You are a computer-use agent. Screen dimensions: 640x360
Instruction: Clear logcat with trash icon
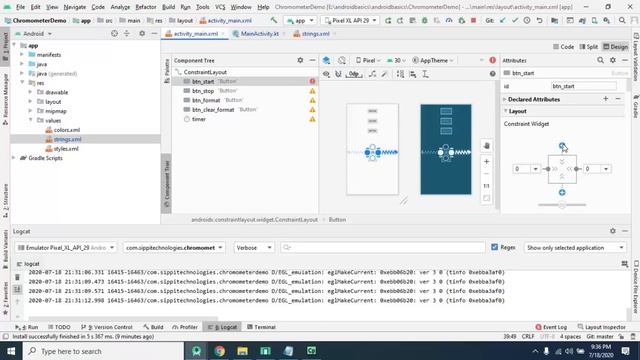pos(17,278)
